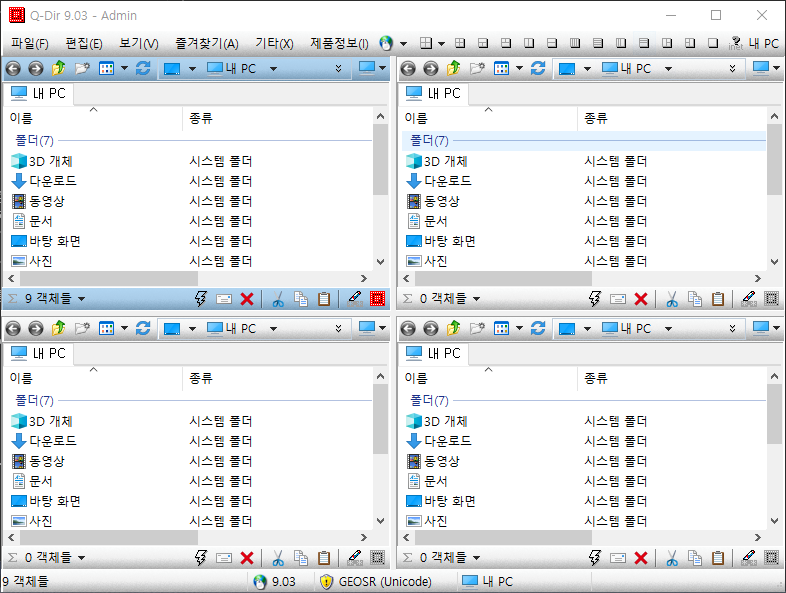Viewport: 786px width, 593px height.
Task: Open view-mode dropdown arrow in top-left pane
Action: (124, 68)
